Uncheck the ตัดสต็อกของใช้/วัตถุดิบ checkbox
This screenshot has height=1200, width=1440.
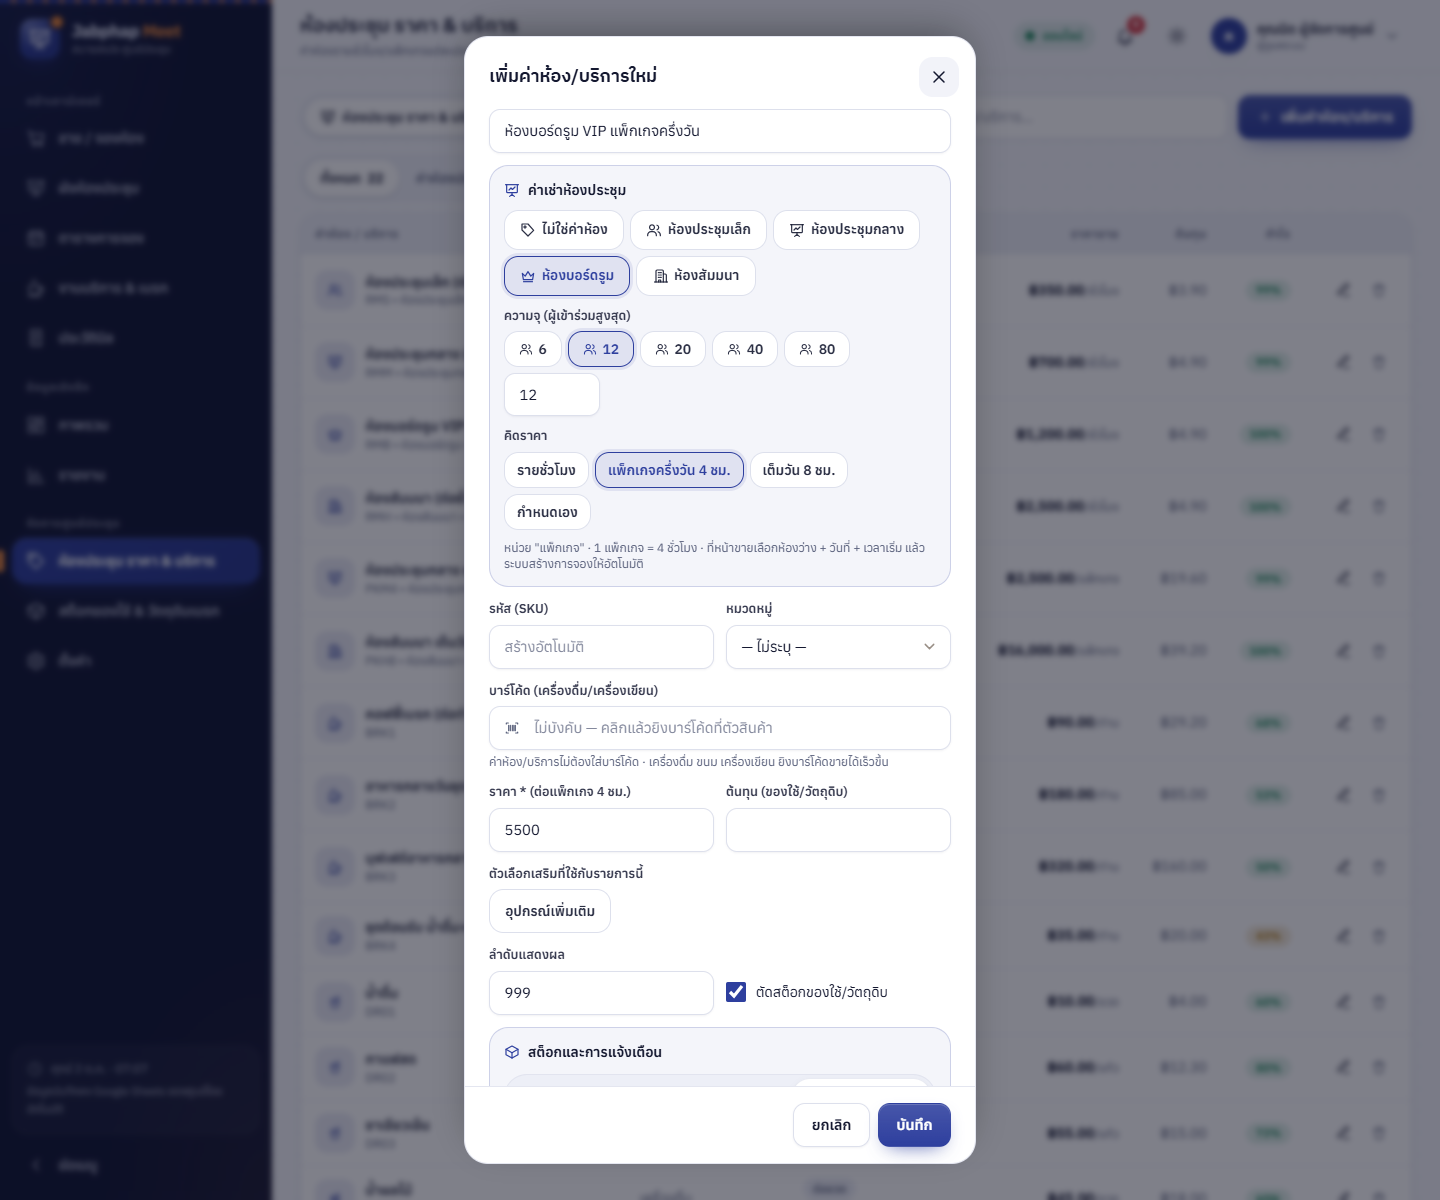coord(736,992)
